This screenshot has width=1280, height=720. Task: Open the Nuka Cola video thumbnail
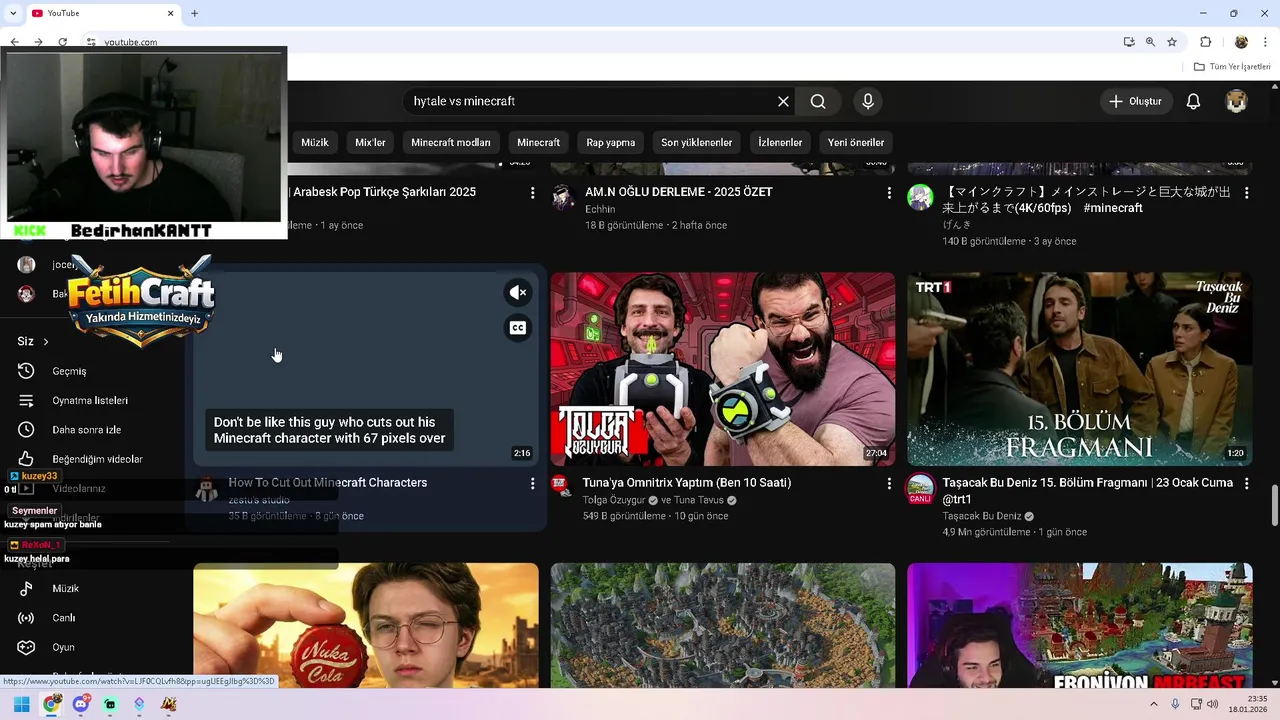[x=366, y=625]
